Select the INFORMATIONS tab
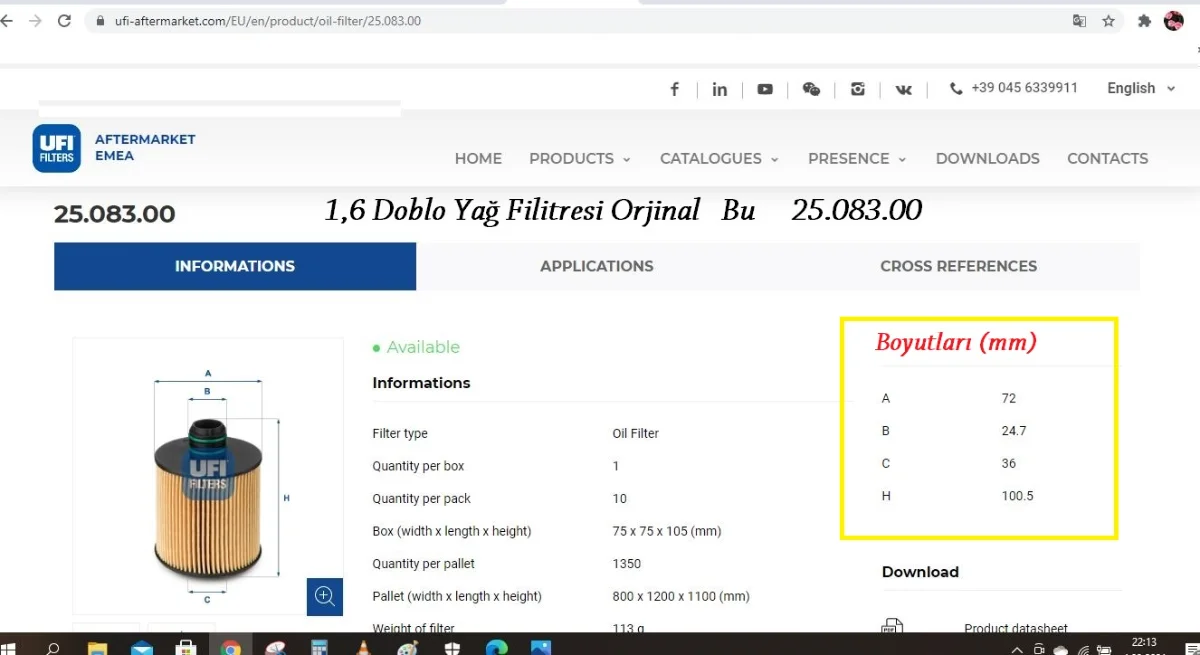Screen dimensions: 1200x655 pos(235,266)
